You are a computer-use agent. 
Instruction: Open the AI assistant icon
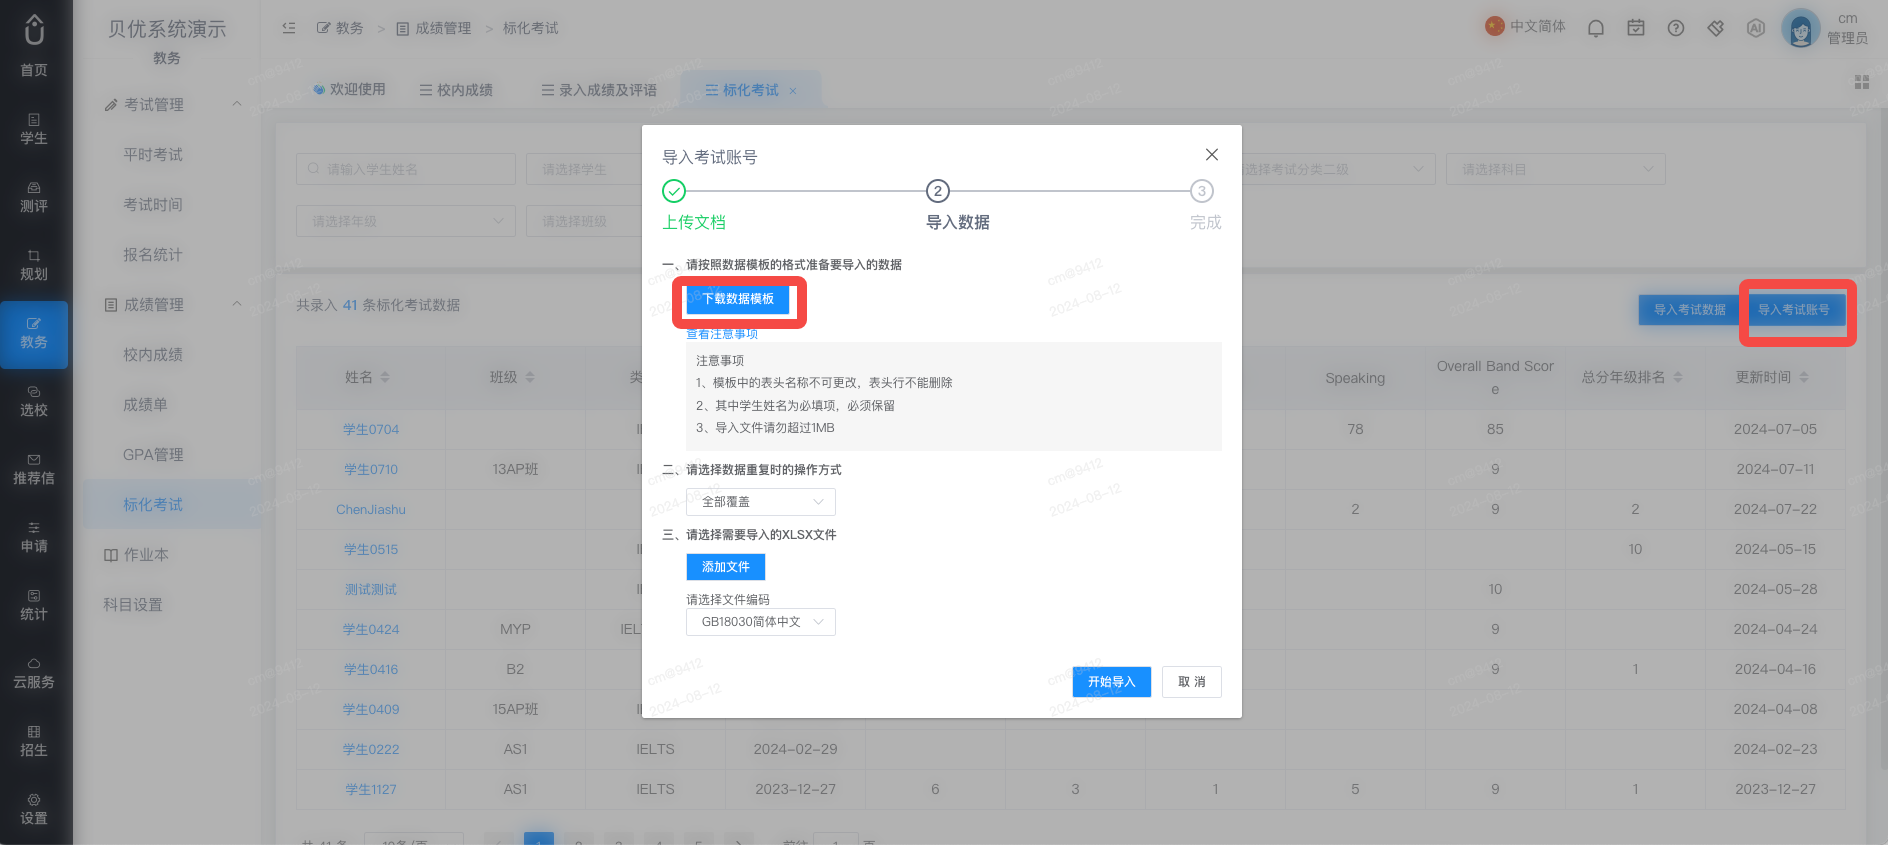click(1756, 28)
